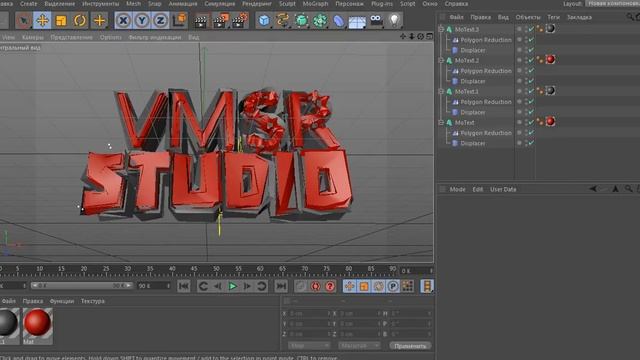Open the Snap menu
The height and width of the screenshot is (360, 640).
coord(155,4)
